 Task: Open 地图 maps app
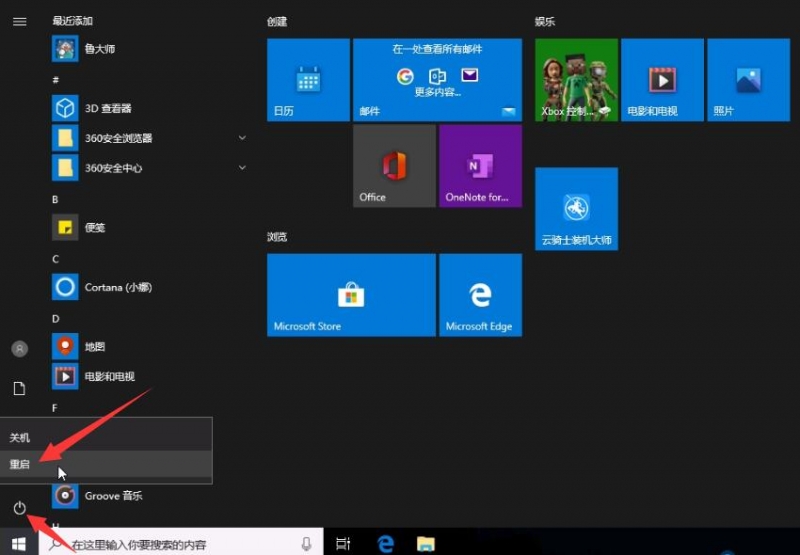pos(148,347)
